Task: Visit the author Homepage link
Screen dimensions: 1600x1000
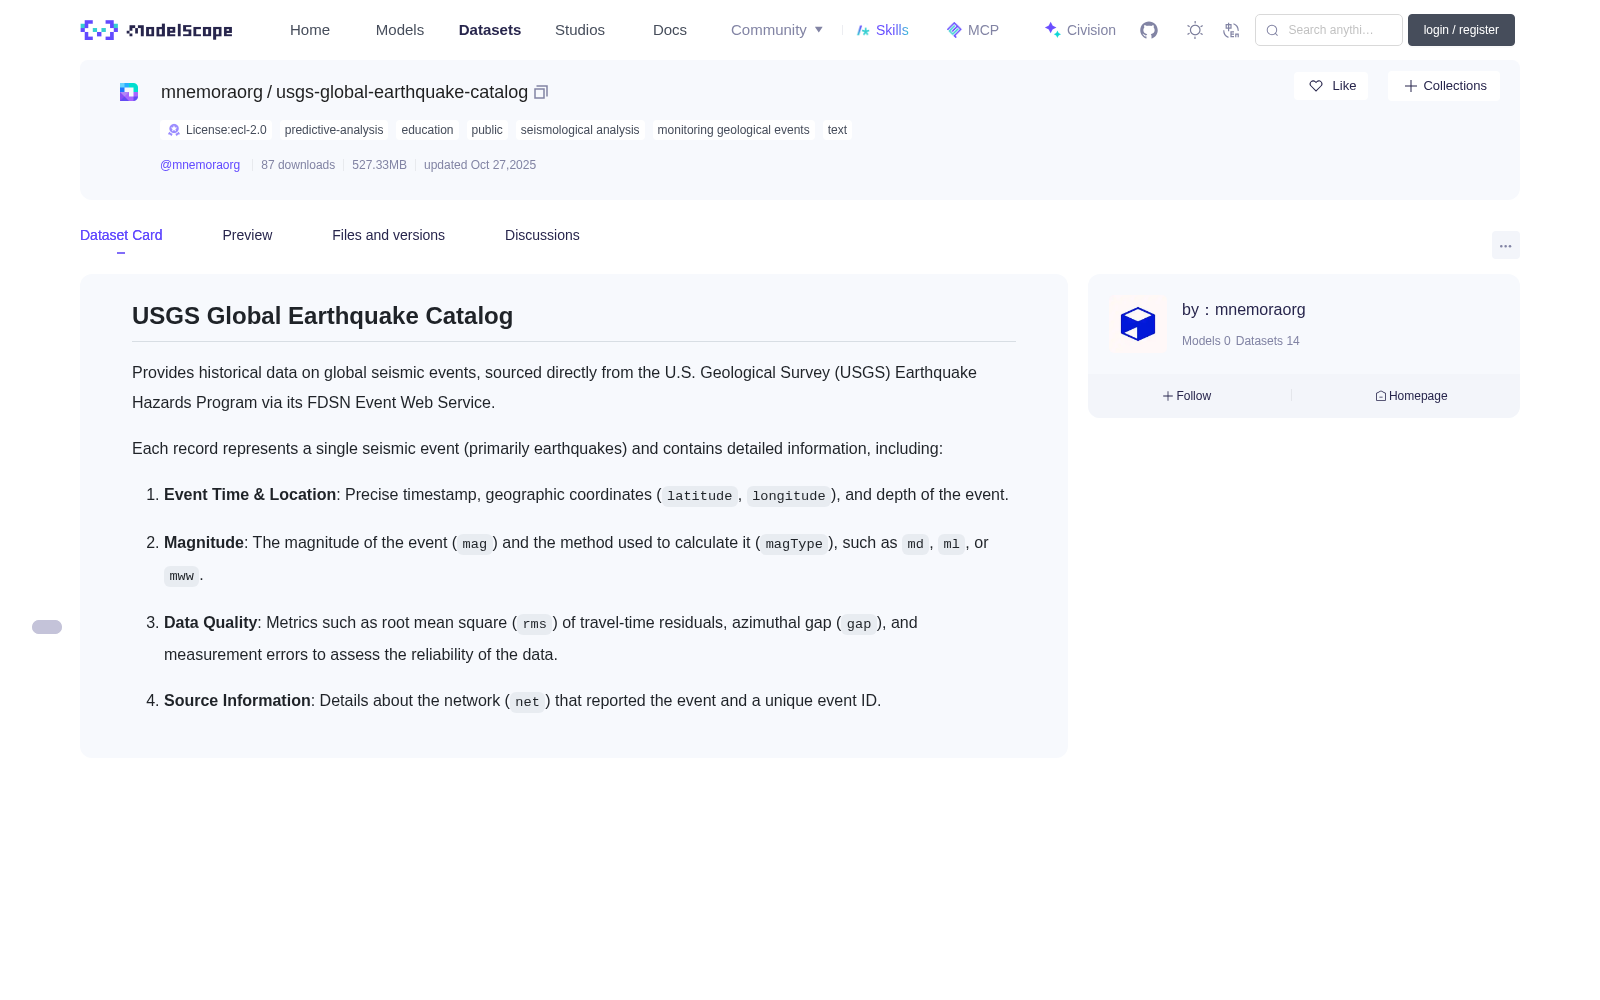Action: click(1411, 396)
